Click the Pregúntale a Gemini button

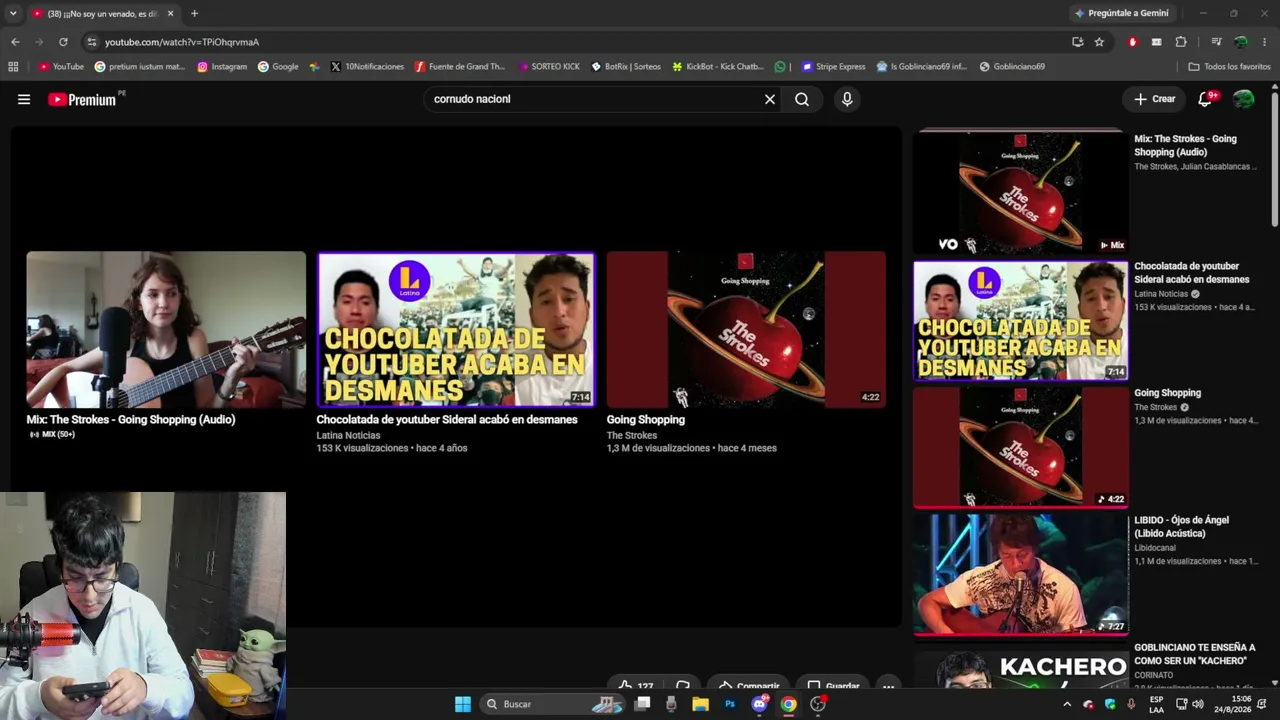click(1121, 13)
